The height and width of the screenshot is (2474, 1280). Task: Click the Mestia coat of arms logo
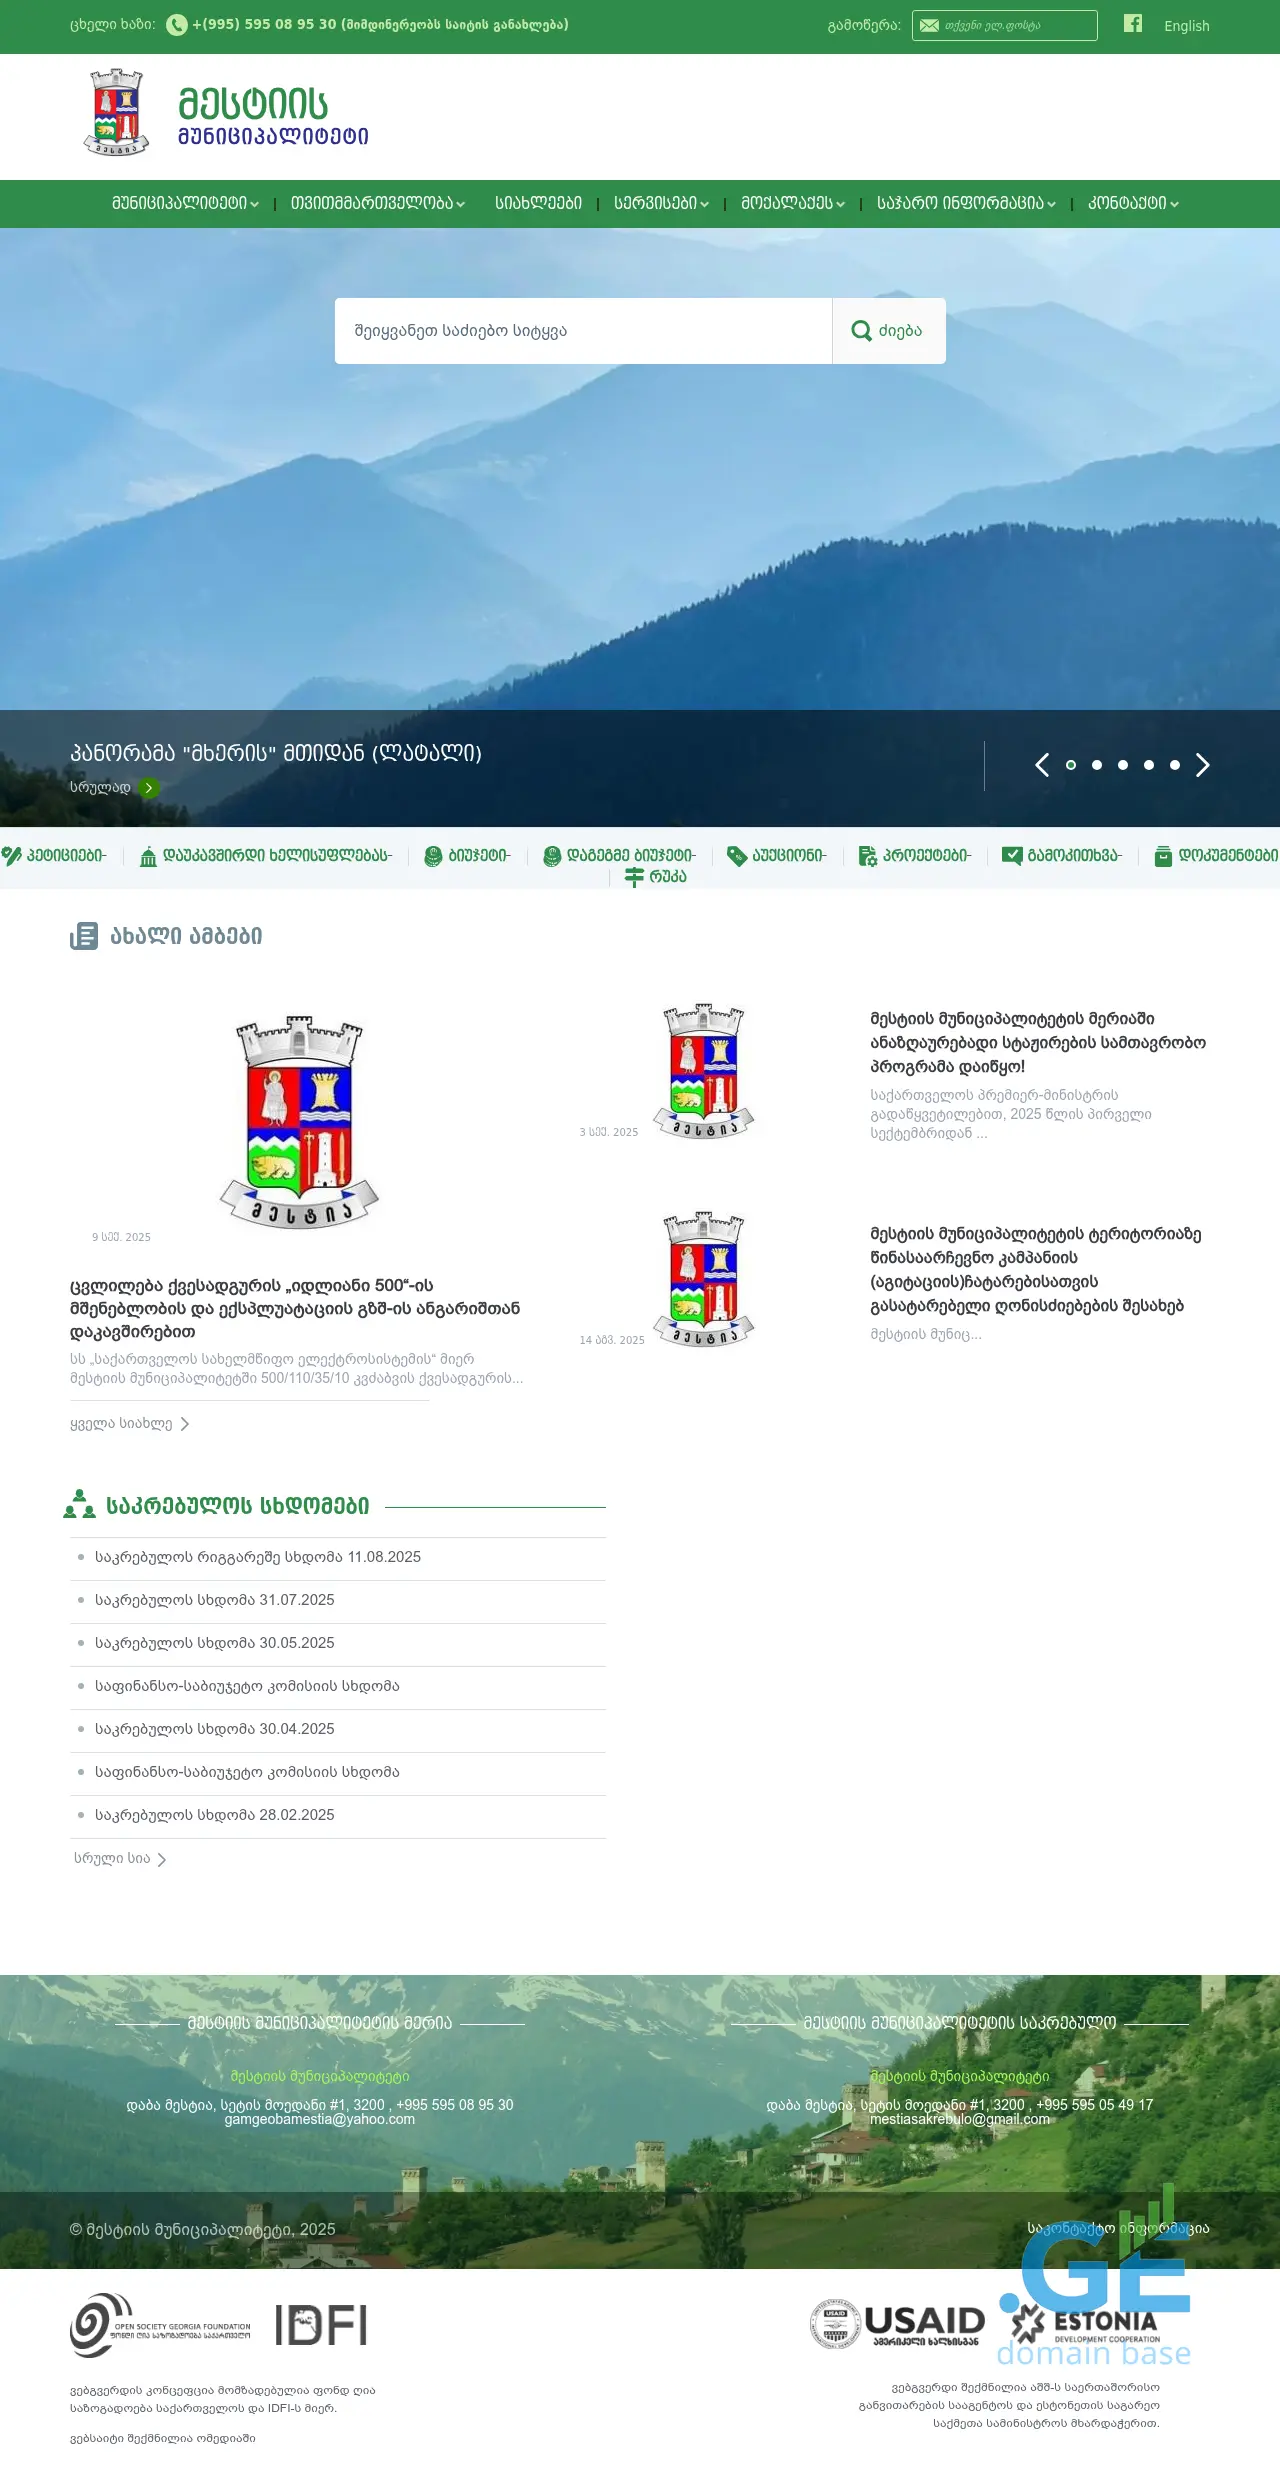[117, 113]
